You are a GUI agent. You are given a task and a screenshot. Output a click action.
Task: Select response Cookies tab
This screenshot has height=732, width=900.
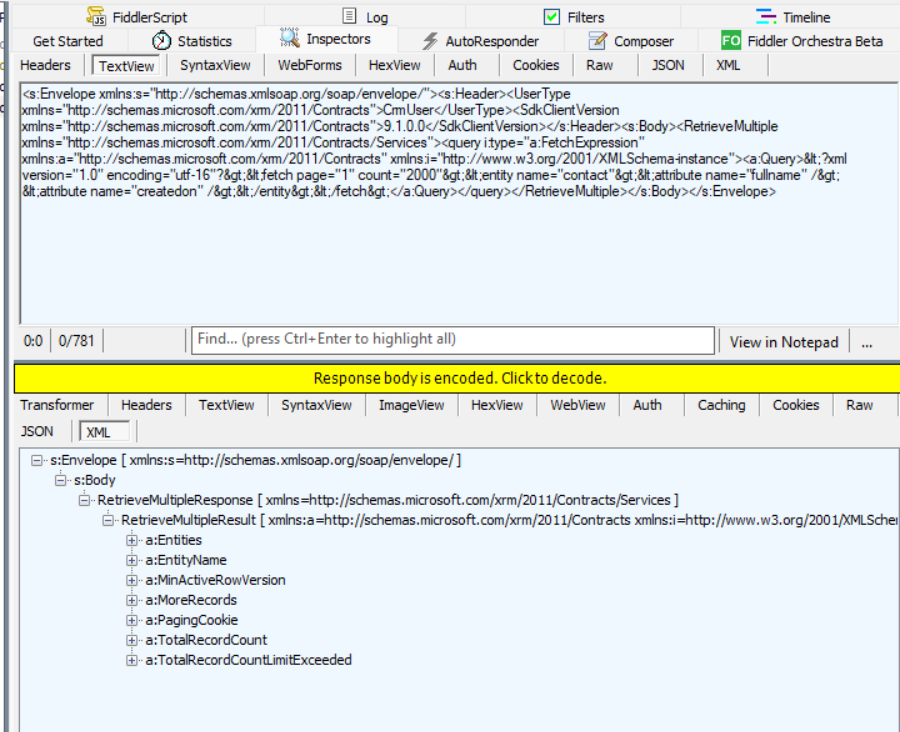click(x=796, y=405)
